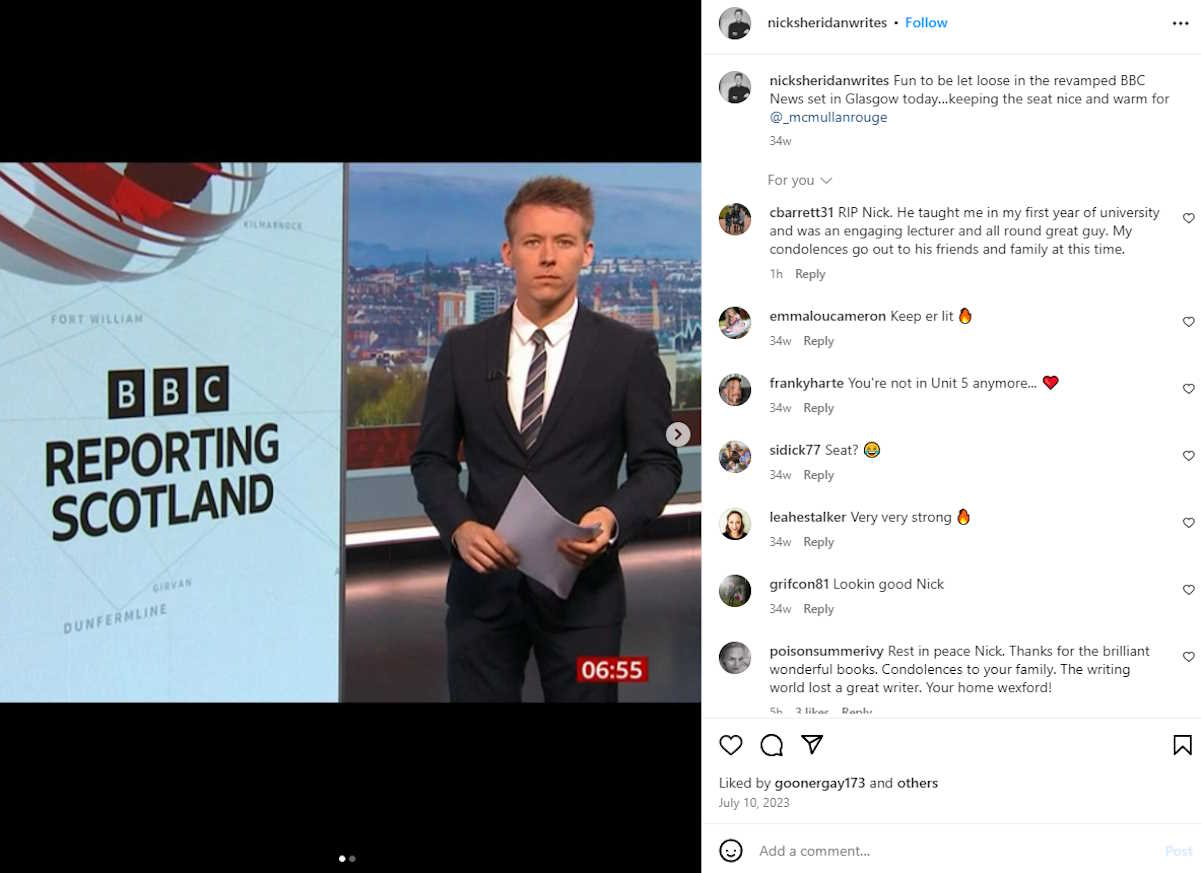The width and height of the screenshot is (1201, 873).
Task: Like grifcon81's comment heart
Action: pyautogui.click(x=1188, y=590)
